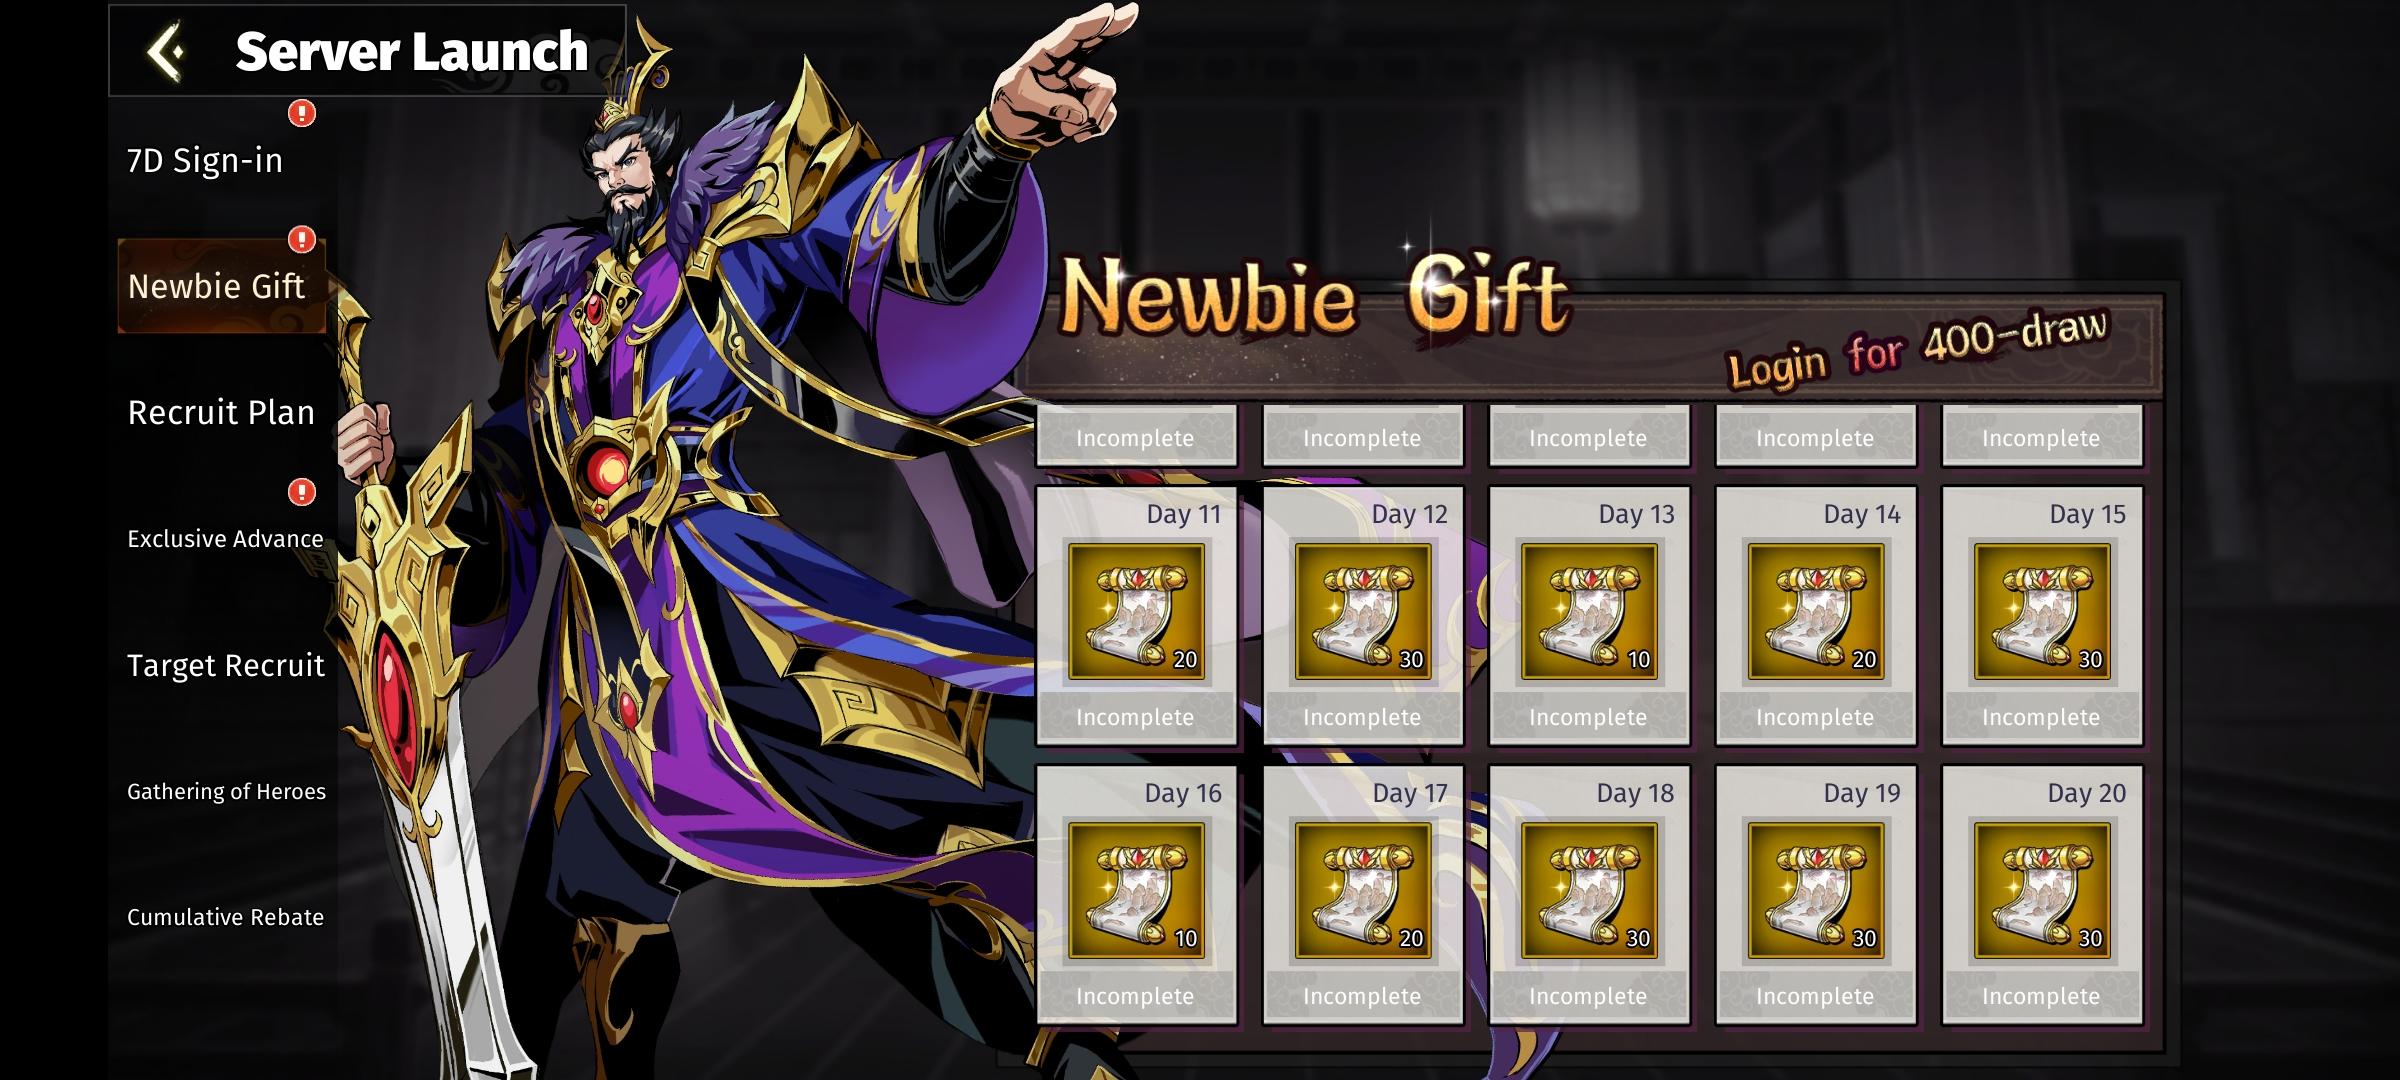Image resolution: width=2400 pixels, height=1080 pixels.
Task: Select the Day 13 scroll reward icon
Action: tap(1589, 612)
